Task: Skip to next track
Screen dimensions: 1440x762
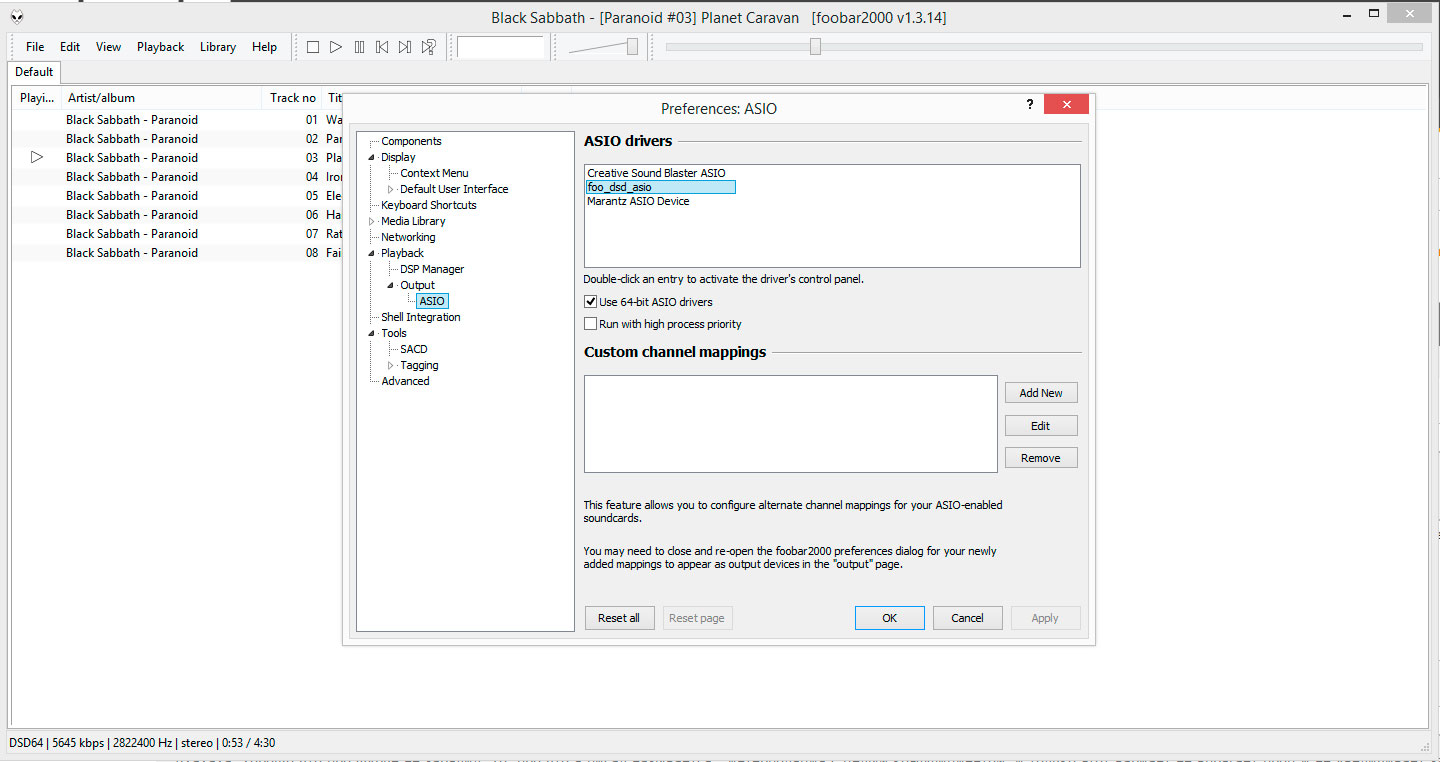Action: (405, 47)
